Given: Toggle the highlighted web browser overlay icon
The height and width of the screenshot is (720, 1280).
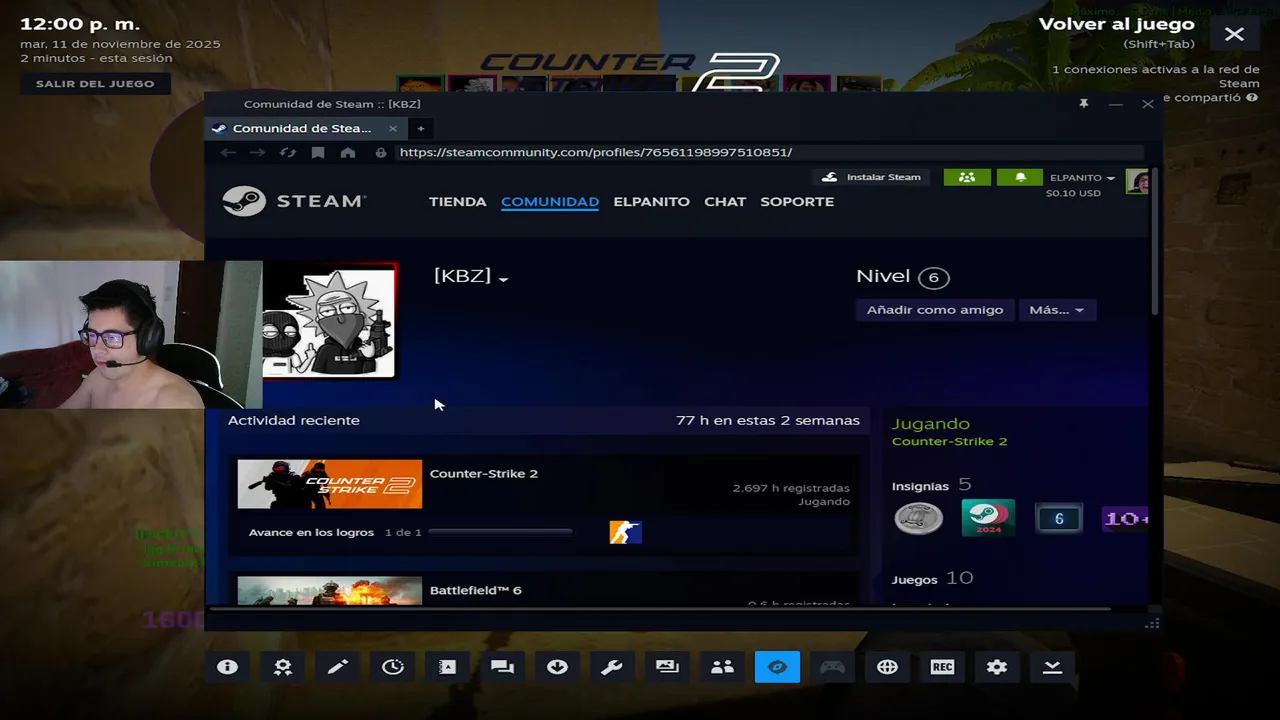Looking at the screenshot, I should click(777, 667).
